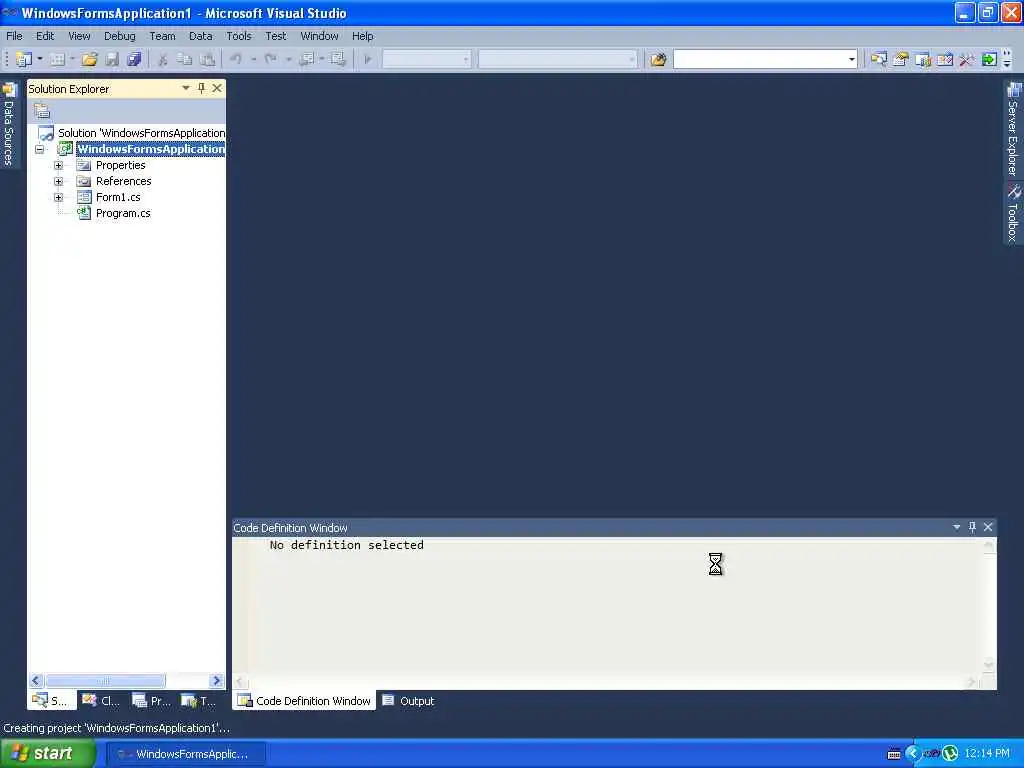Open the Solution Explorer window position dropdown
1024x768 pixels.
tap(185, 88)
